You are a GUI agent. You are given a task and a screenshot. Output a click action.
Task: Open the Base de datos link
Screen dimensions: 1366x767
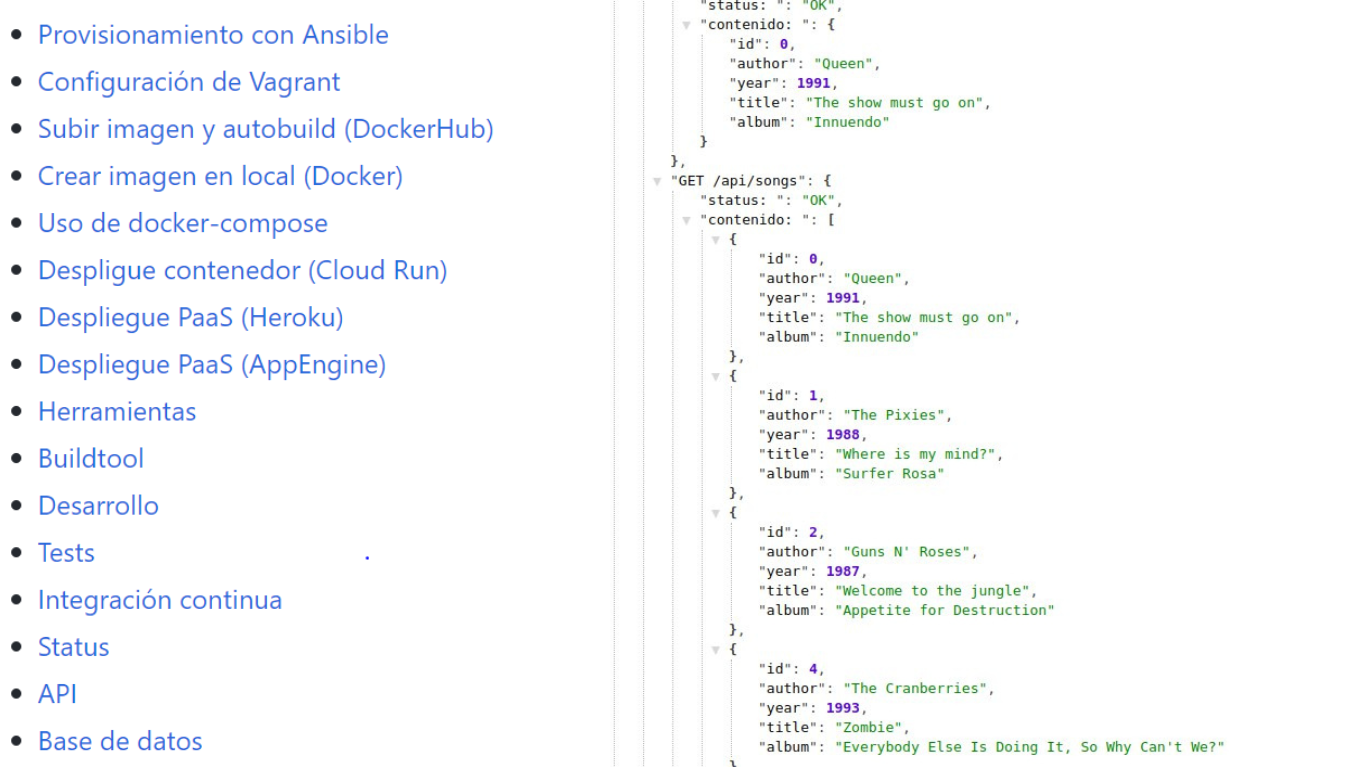[120, 740]
